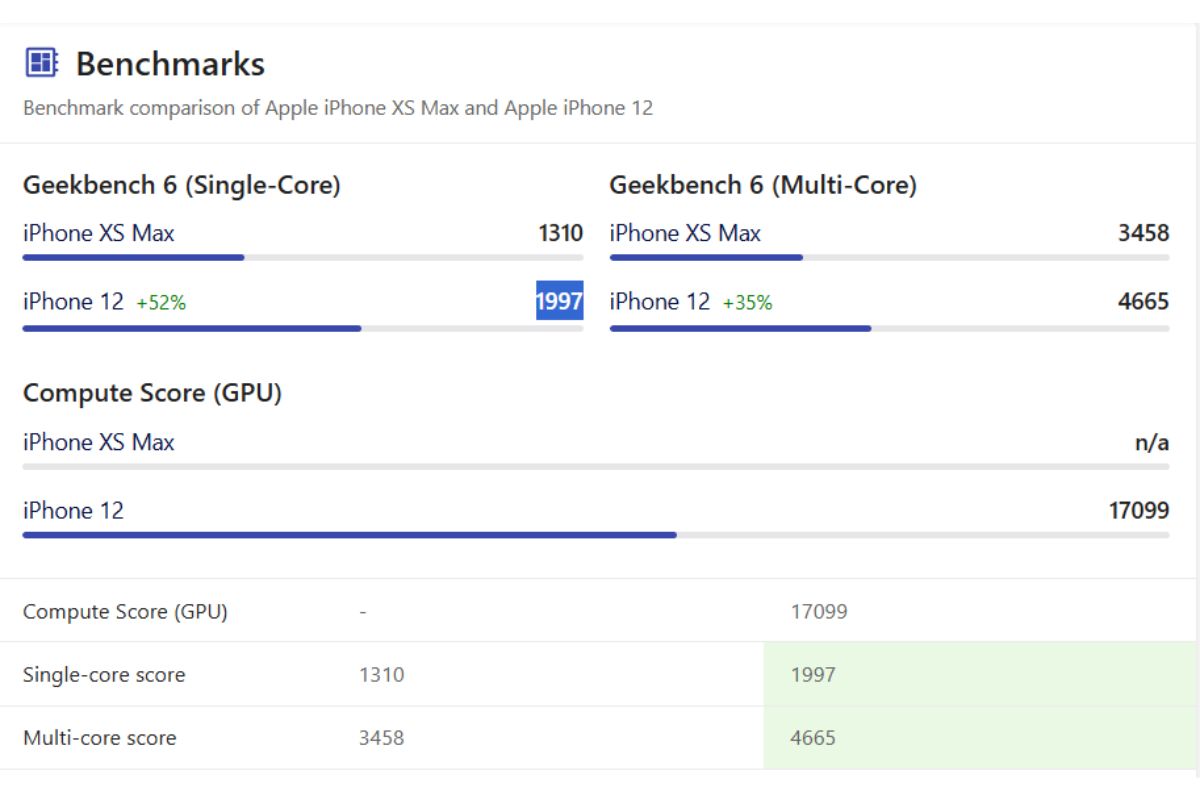Screen dimensions: 1200x800
Task: Click the +52% improvement label
Action: click(x=161, y=302)
